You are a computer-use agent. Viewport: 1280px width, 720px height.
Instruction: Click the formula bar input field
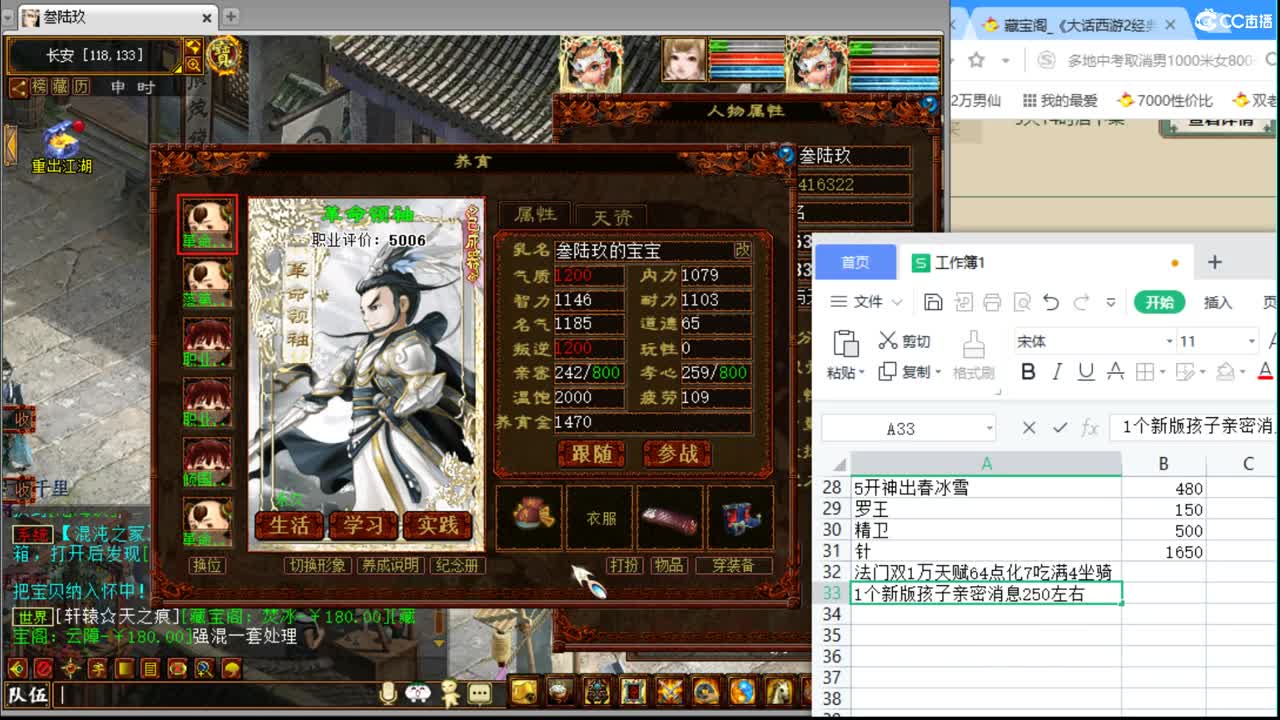click(x=1193, y=428)
